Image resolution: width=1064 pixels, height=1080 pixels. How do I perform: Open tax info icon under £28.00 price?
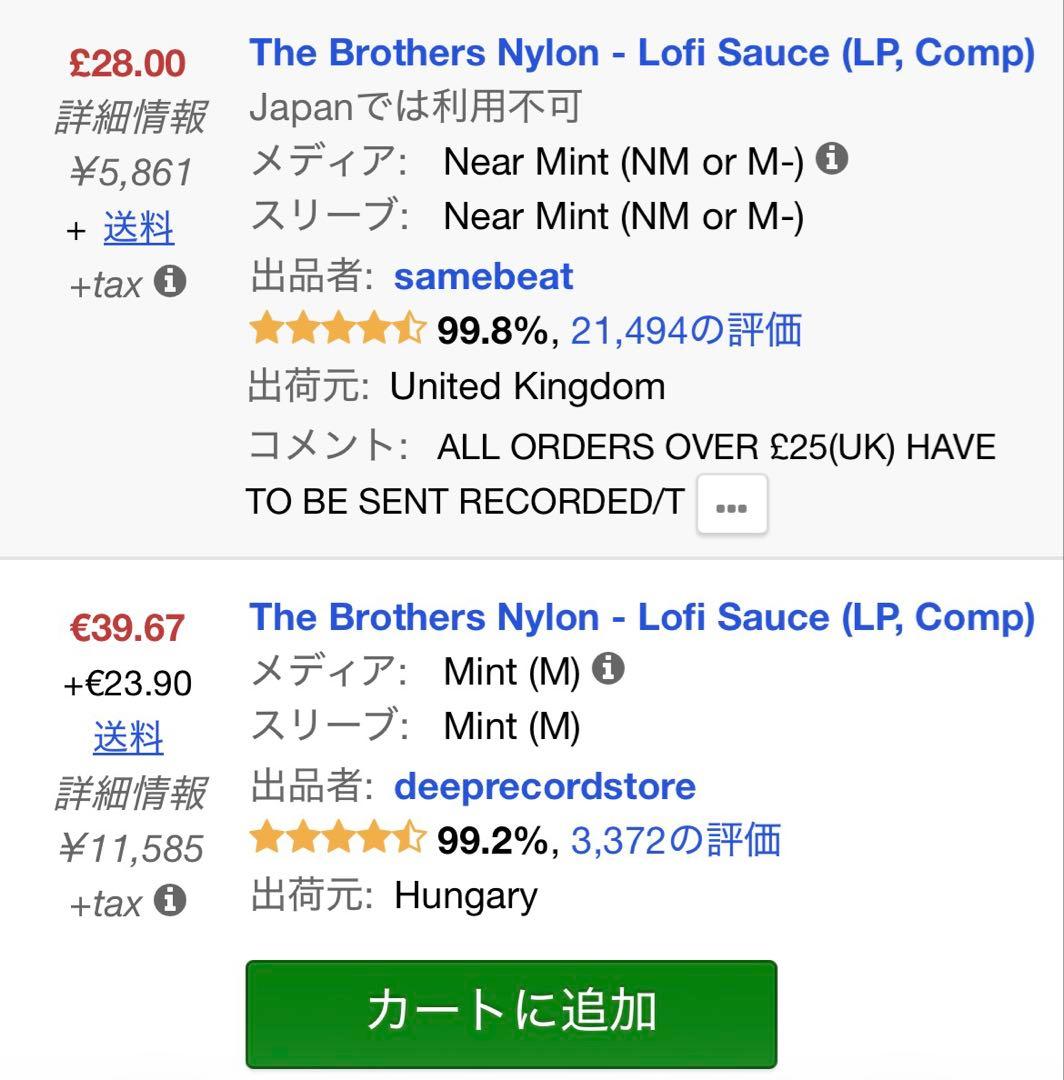point(171,281)
